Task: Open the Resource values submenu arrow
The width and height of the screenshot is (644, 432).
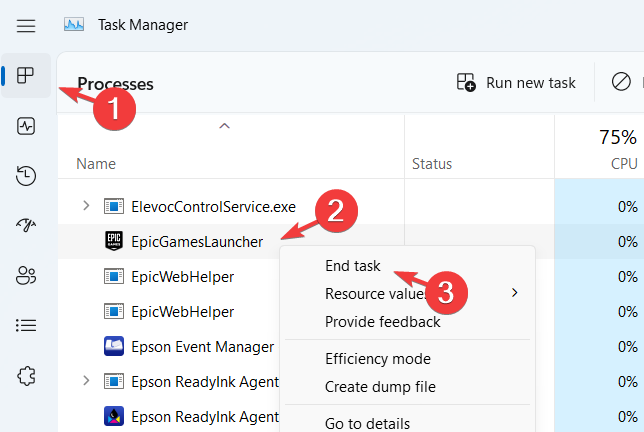Action: click(515, 293)
